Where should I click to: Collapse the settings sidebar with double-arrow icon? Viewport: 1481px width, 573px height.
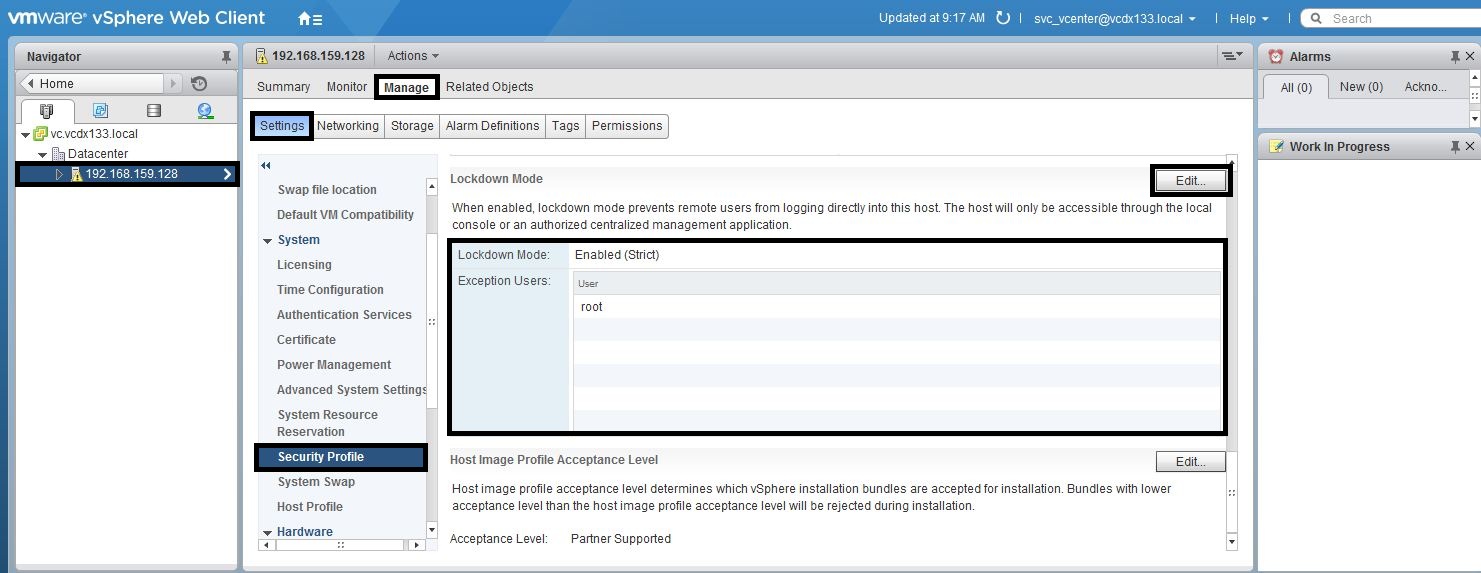266,166
